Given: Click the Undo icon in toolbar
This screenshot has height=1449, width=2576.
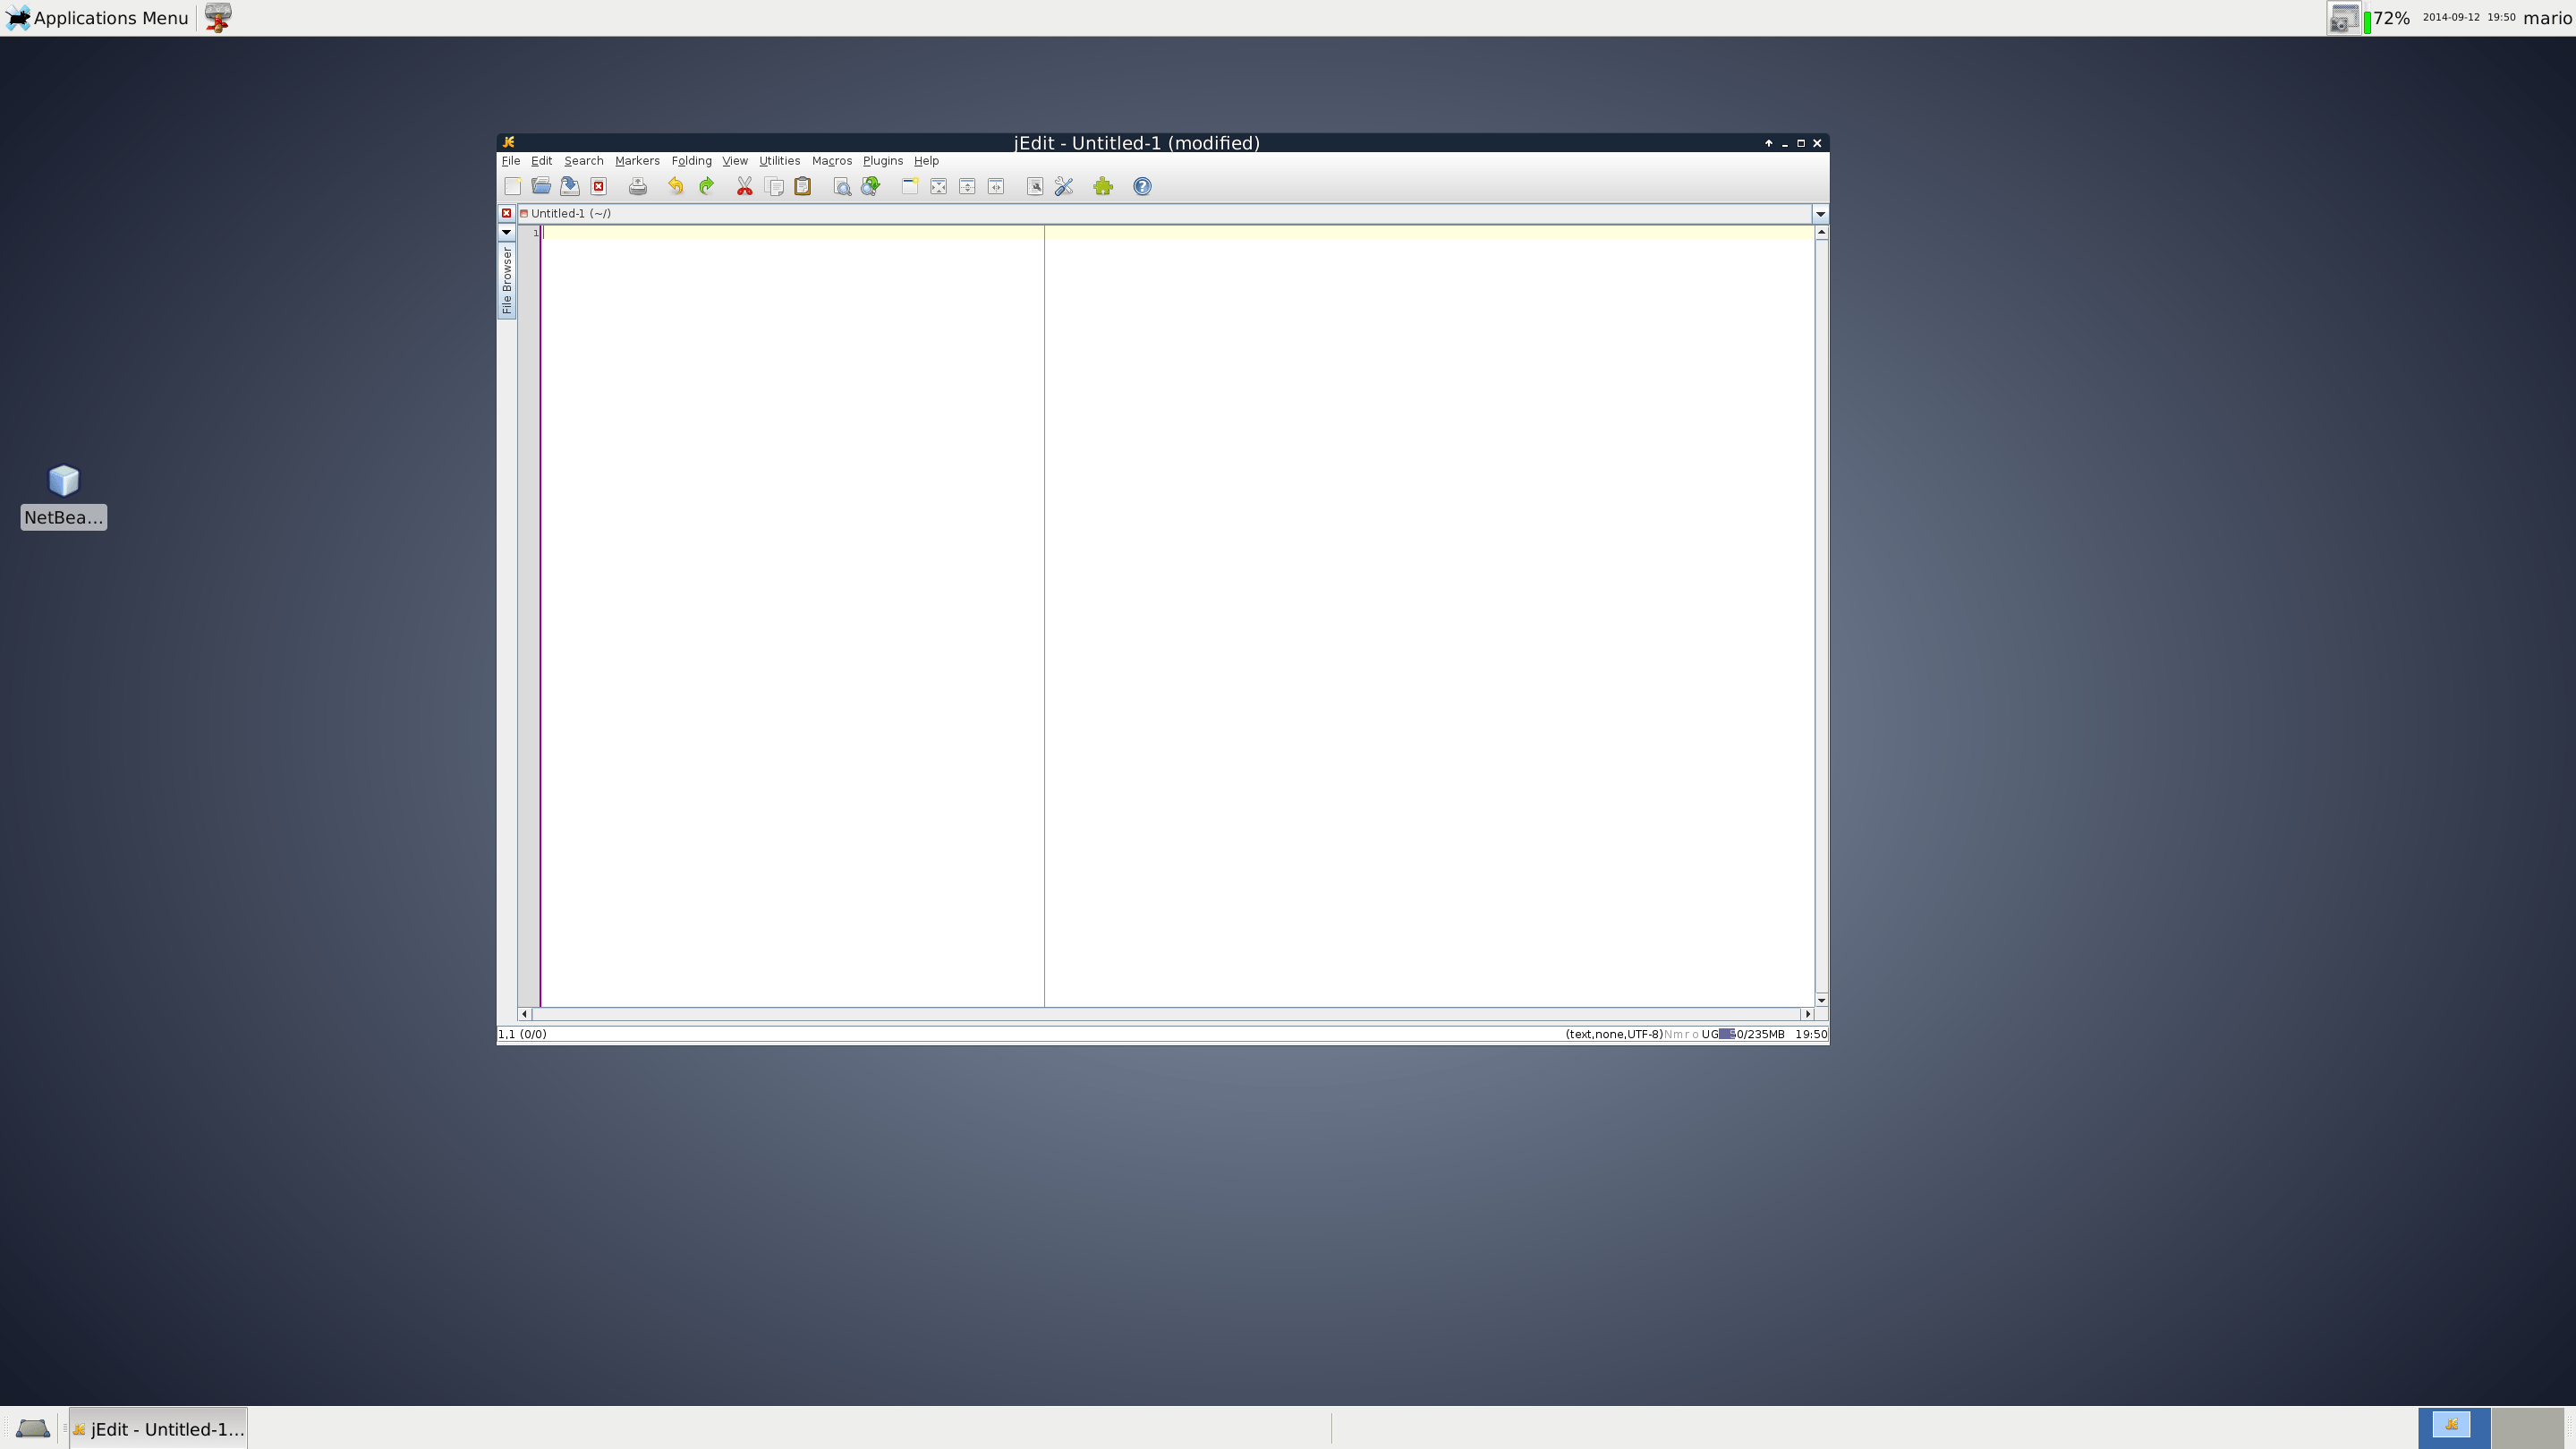Looking at the screenshot, I should pos(677,186).
